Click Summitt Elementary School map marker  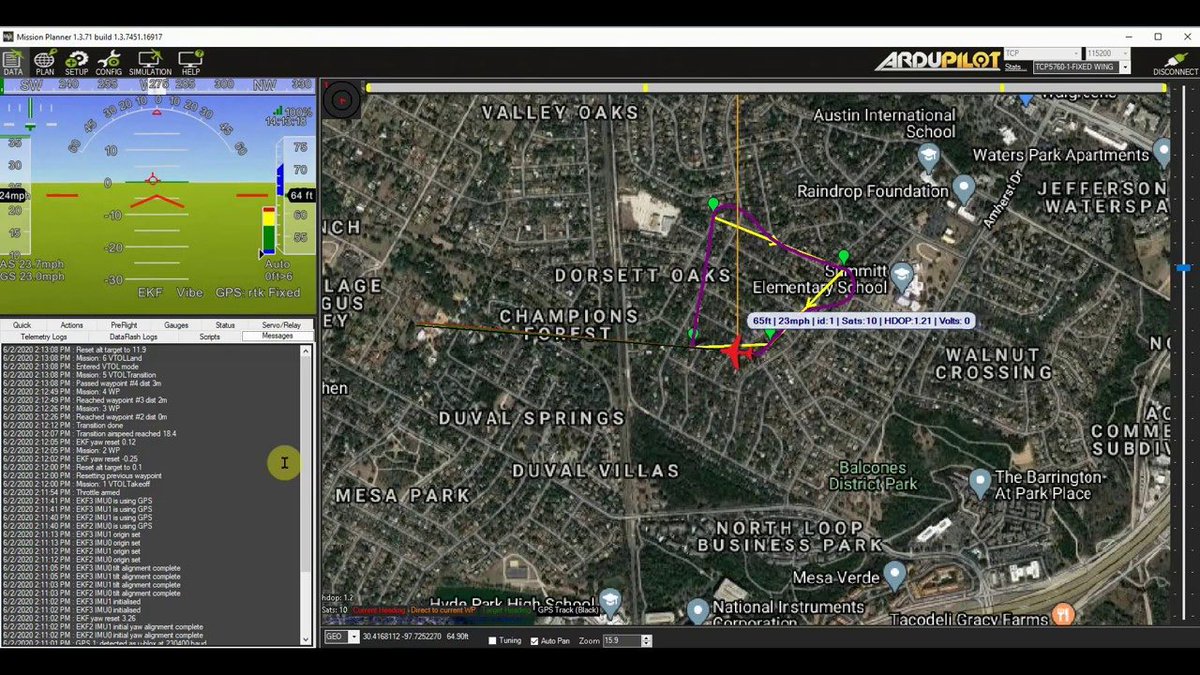(903, 277)
